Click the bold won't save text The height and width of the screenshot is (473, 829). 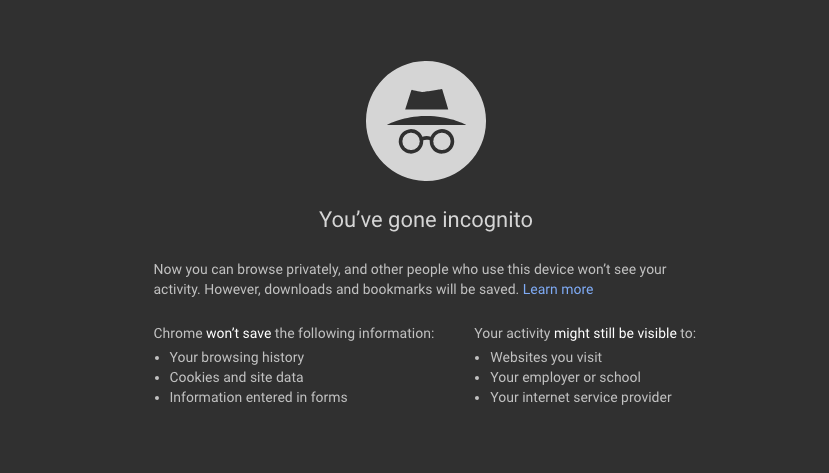pyautogui.click(x=238, y=333)
